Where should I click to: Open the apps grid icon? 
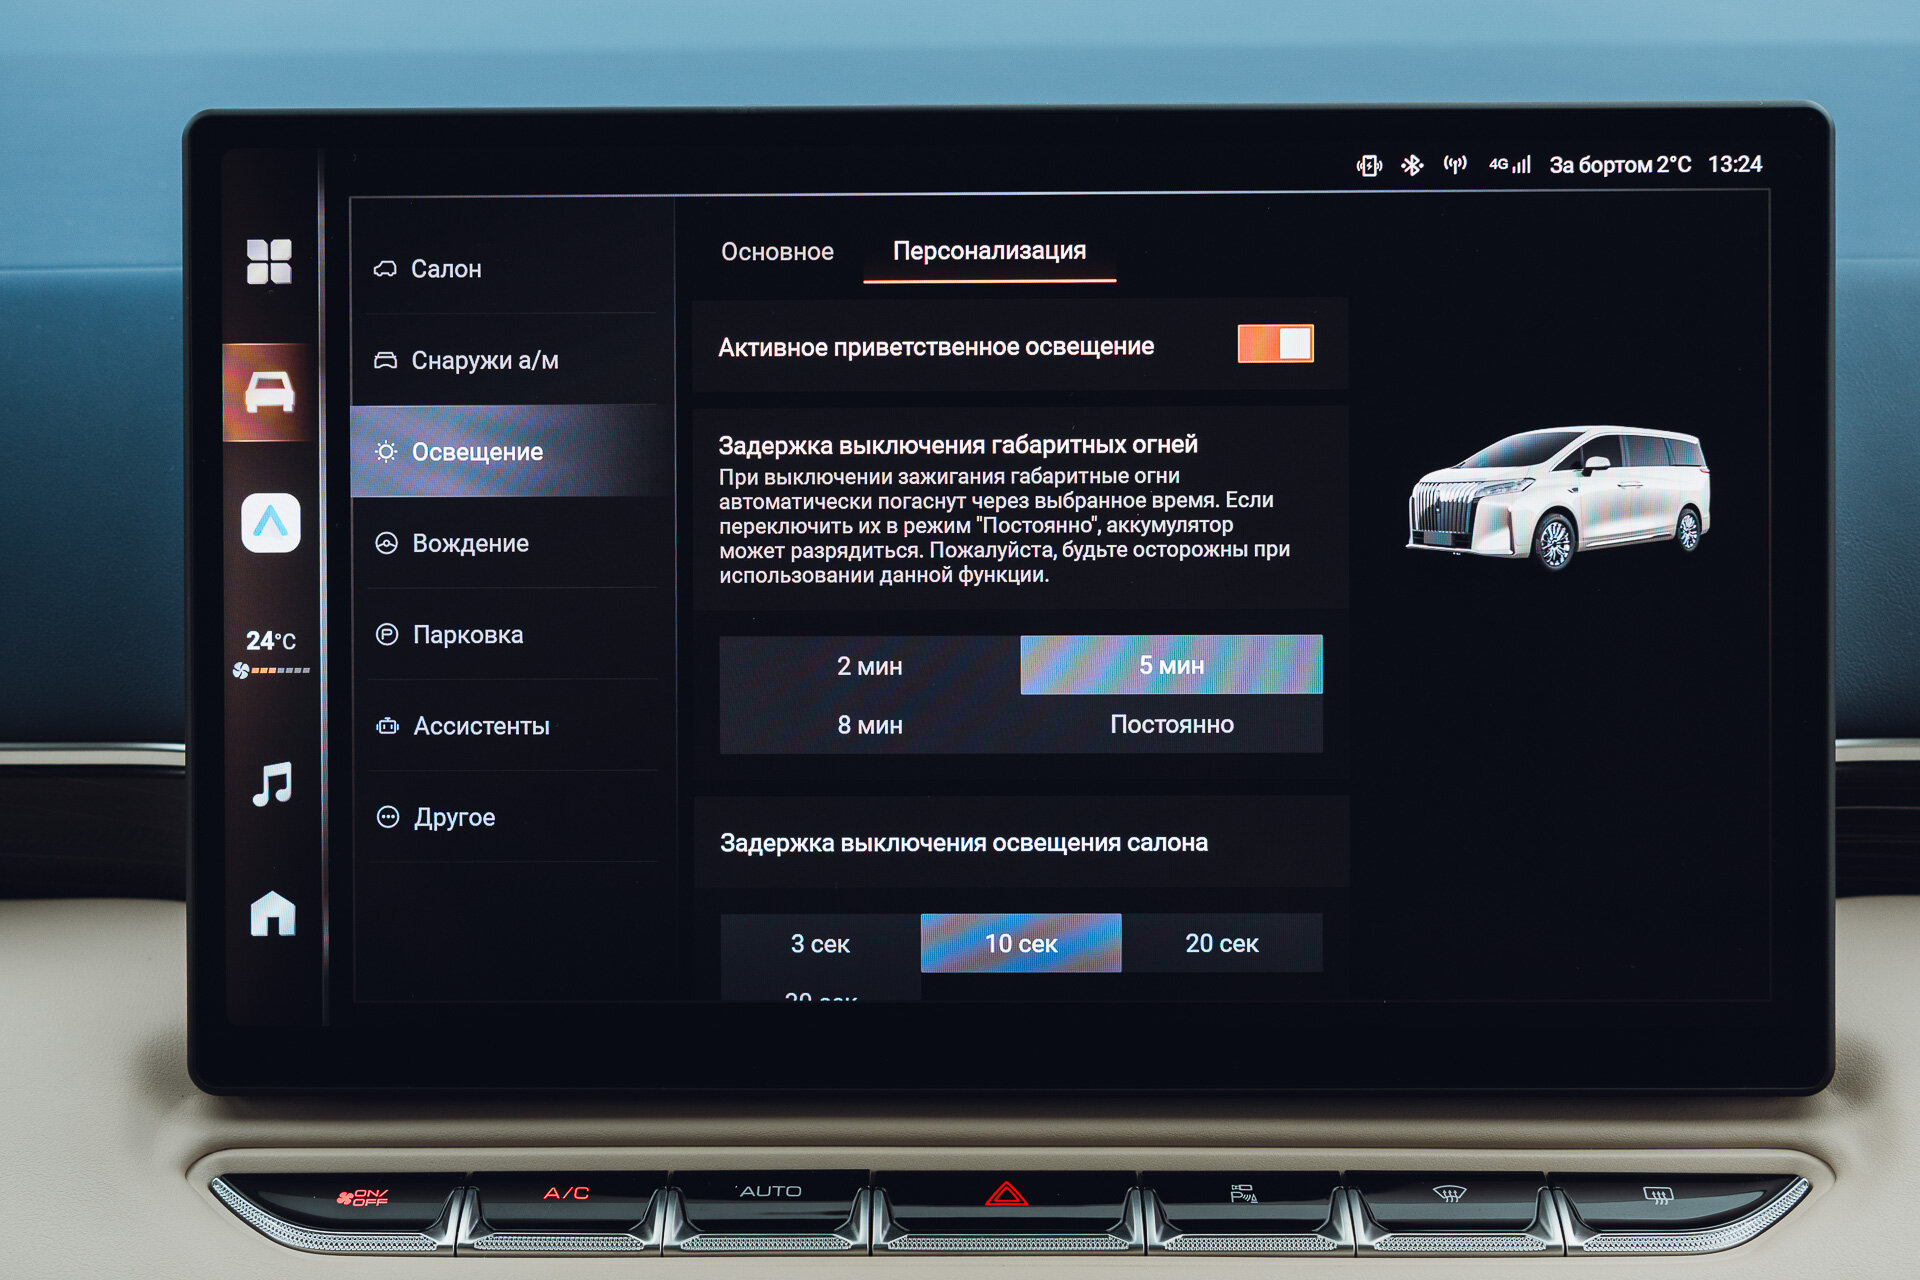pyautogui.click(x=269, y=261)
